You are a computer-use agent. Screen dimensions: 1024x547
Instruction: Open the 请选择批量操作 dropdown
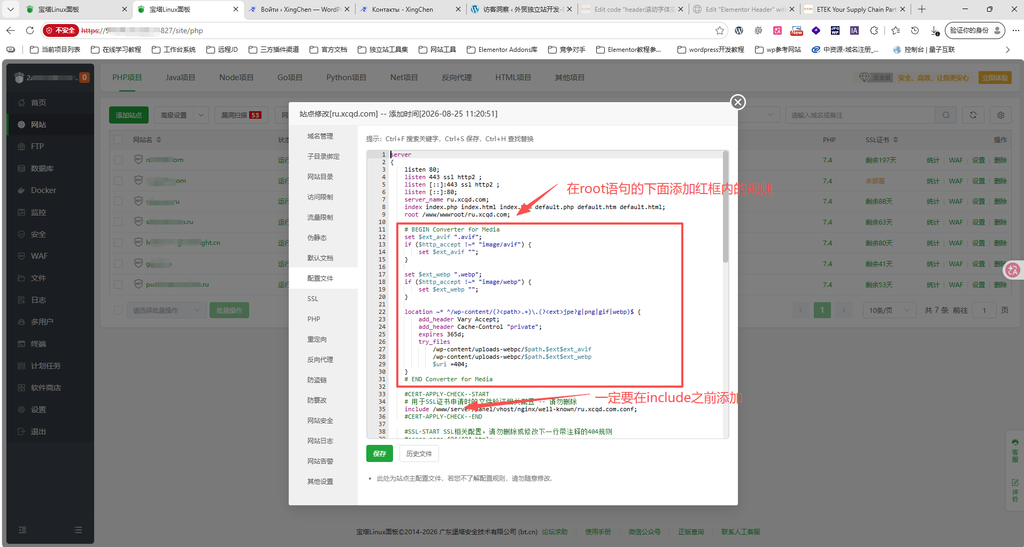tap(166, 310)
